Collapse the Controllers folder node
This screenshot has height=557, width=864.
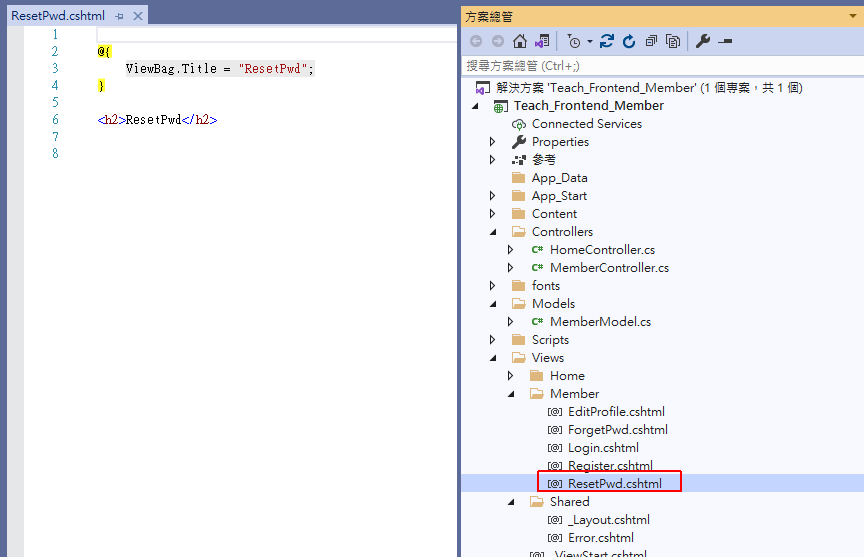[x=493, y=232]
